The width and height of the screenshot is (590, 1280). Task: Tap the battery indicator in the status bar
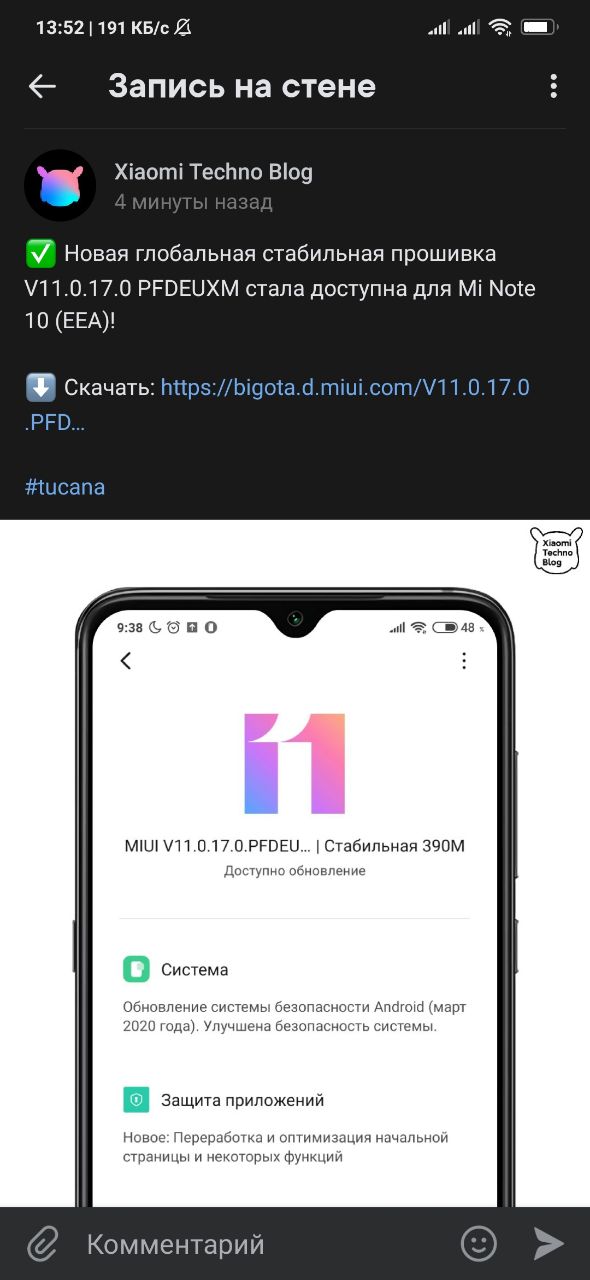point(540,28)
